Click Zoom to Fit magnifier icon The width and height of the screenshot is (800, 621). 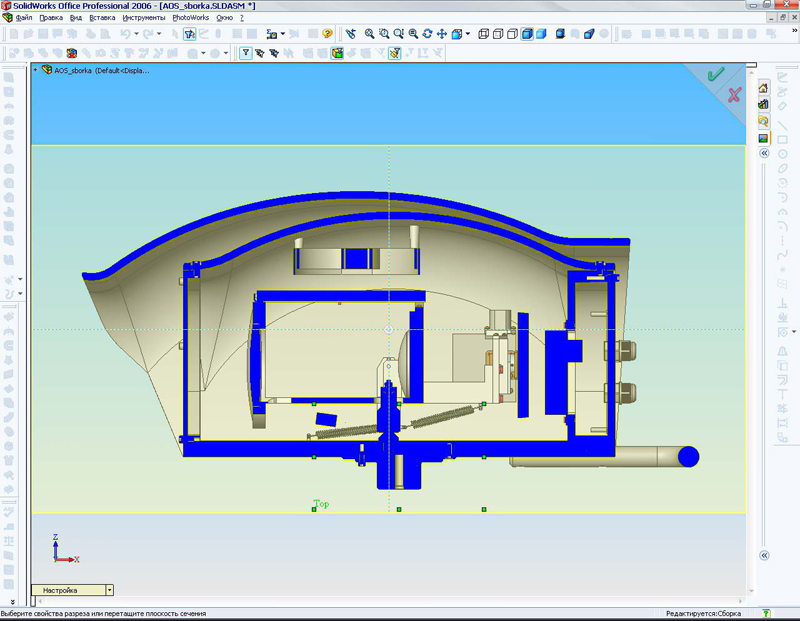click(x=369, y=34)
